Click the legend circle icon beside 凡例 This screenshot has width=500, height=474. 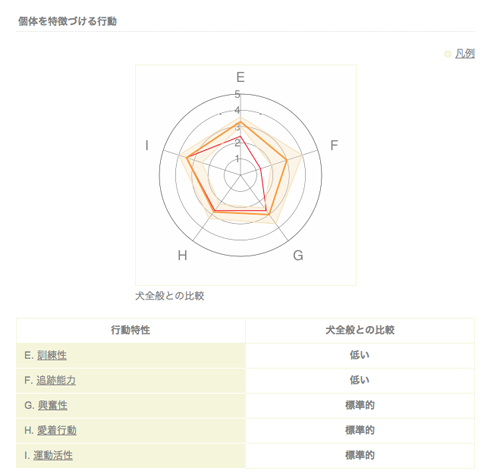click(448, 54)
